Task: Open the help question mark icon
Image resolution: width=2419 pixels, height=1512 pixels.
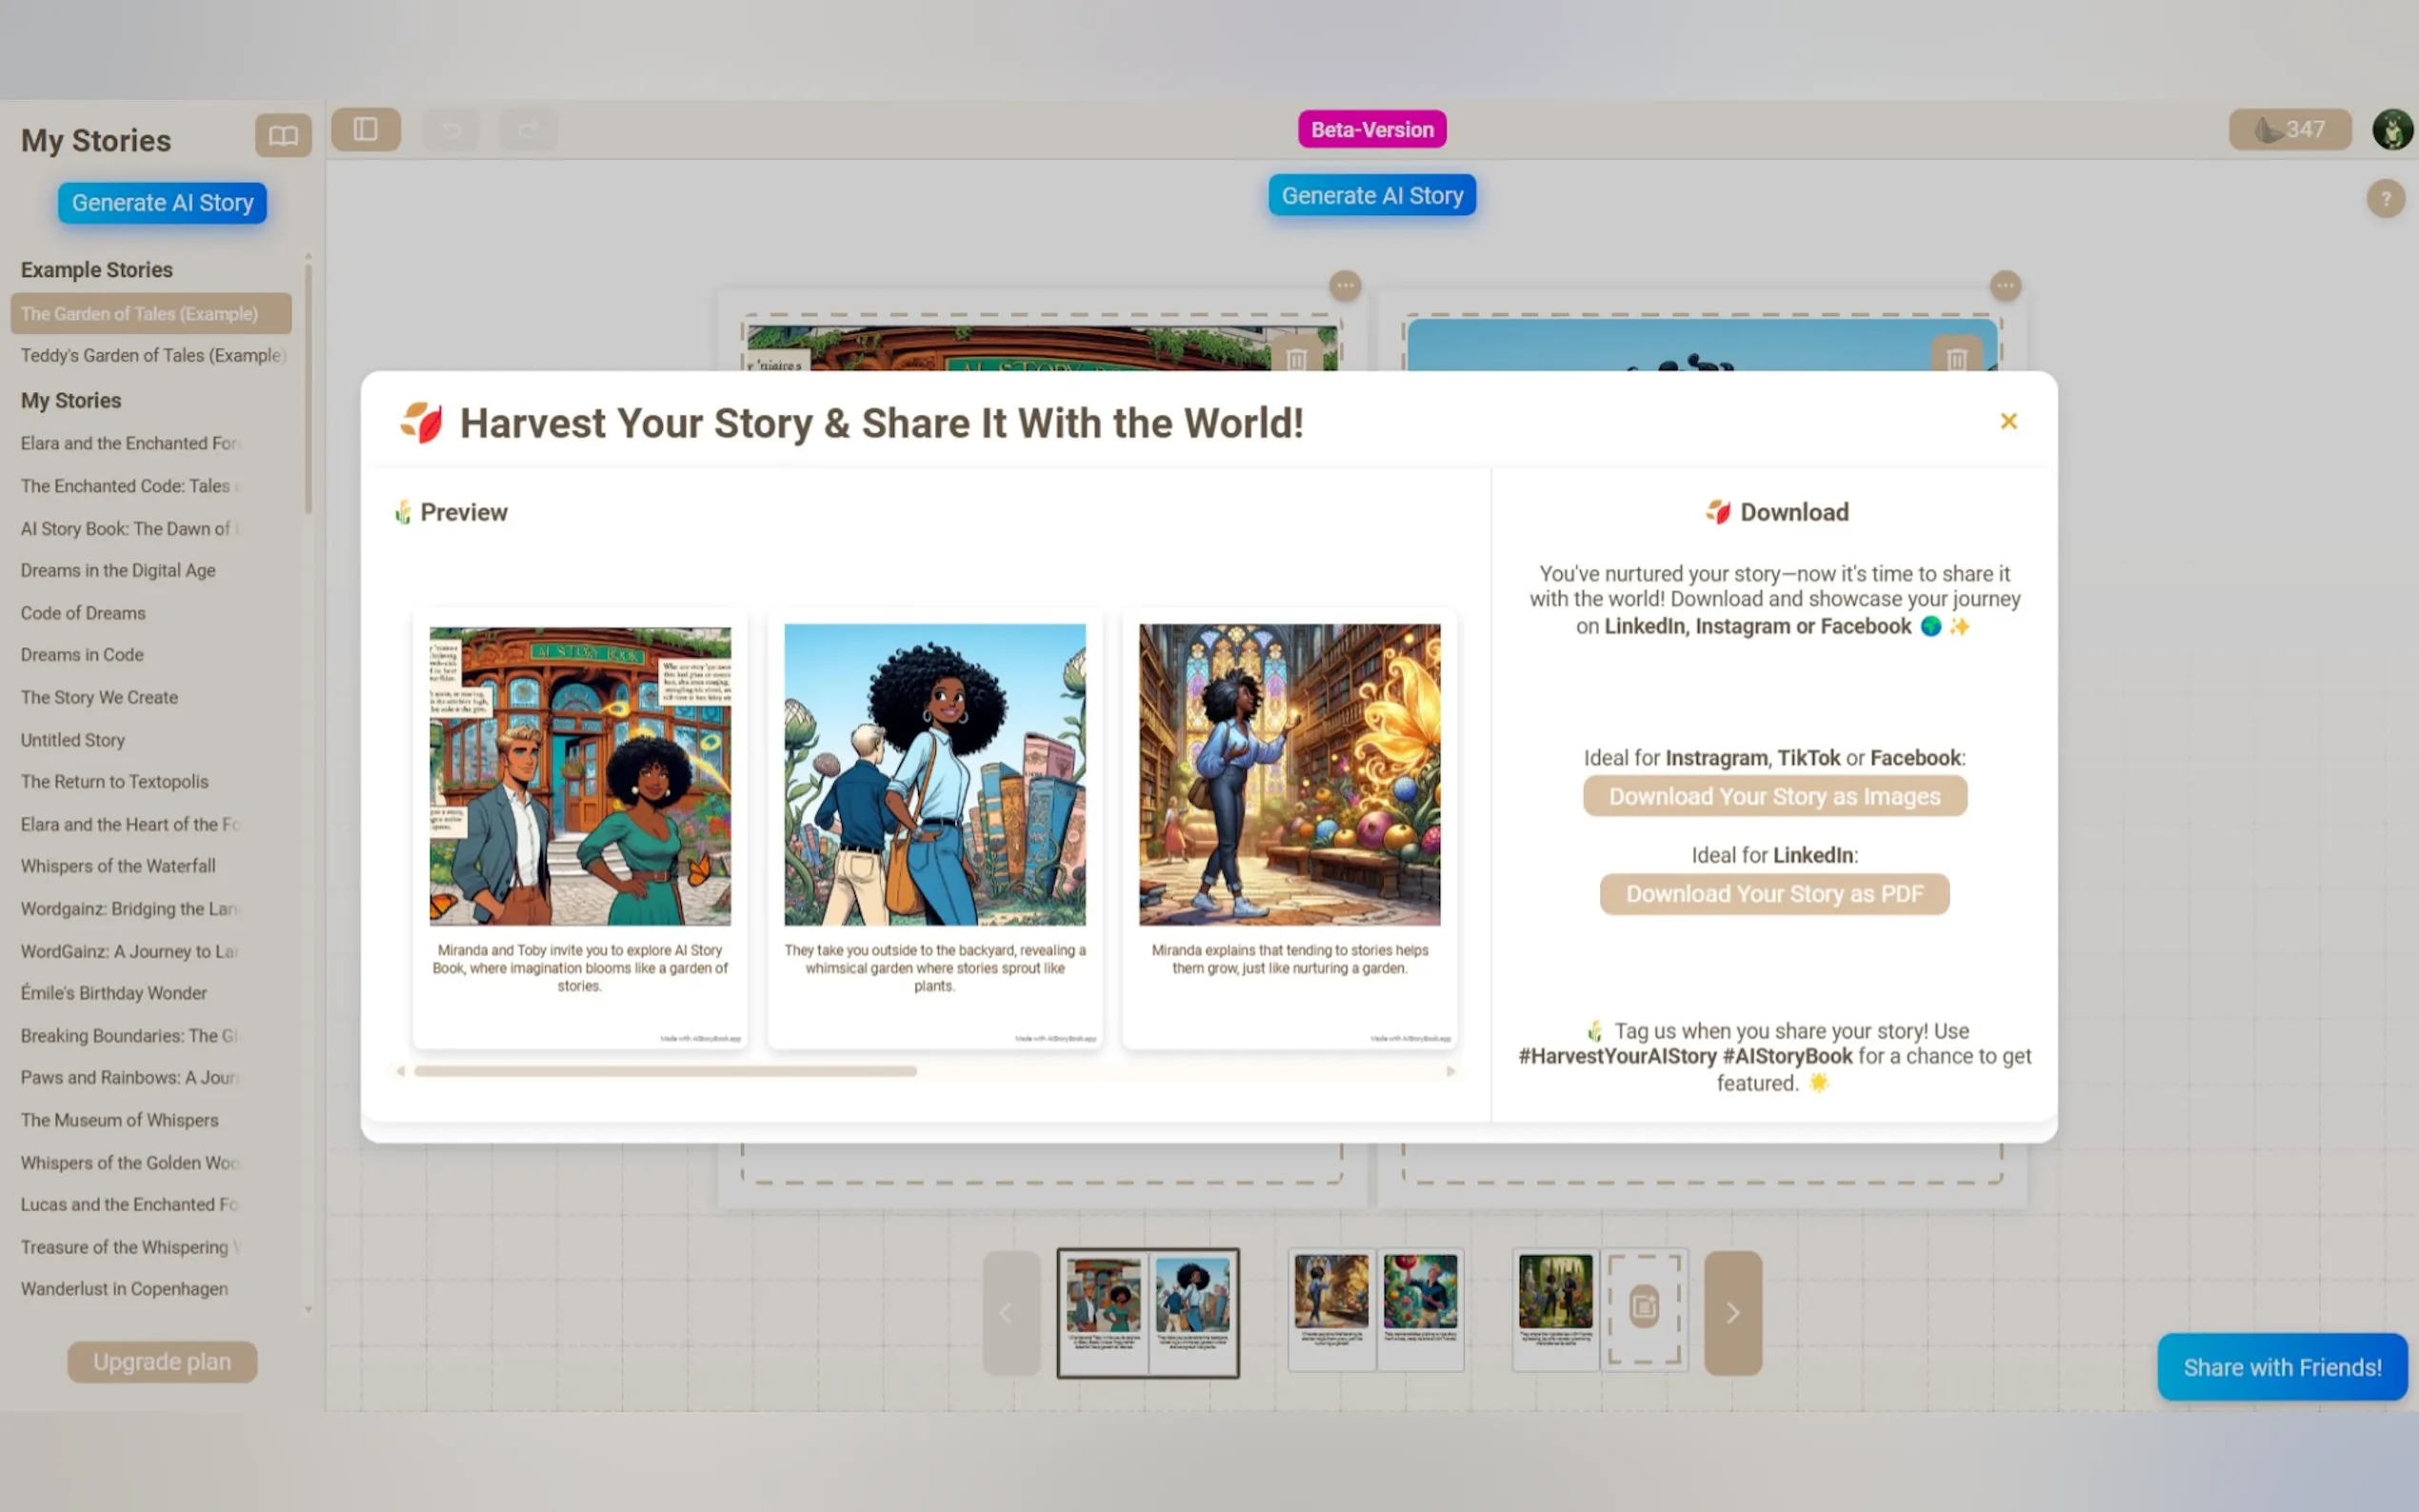Action: pyautogui.click(x=2385, y=199)
